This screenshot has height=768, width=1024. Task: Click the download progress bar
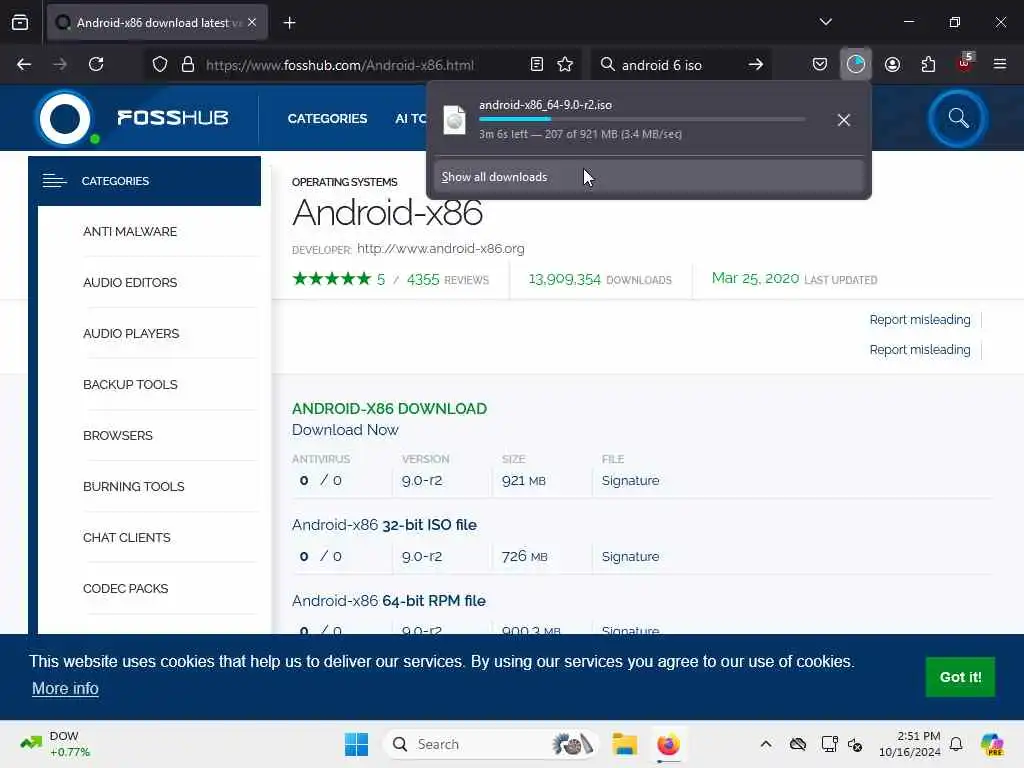[x=642, y=120]
